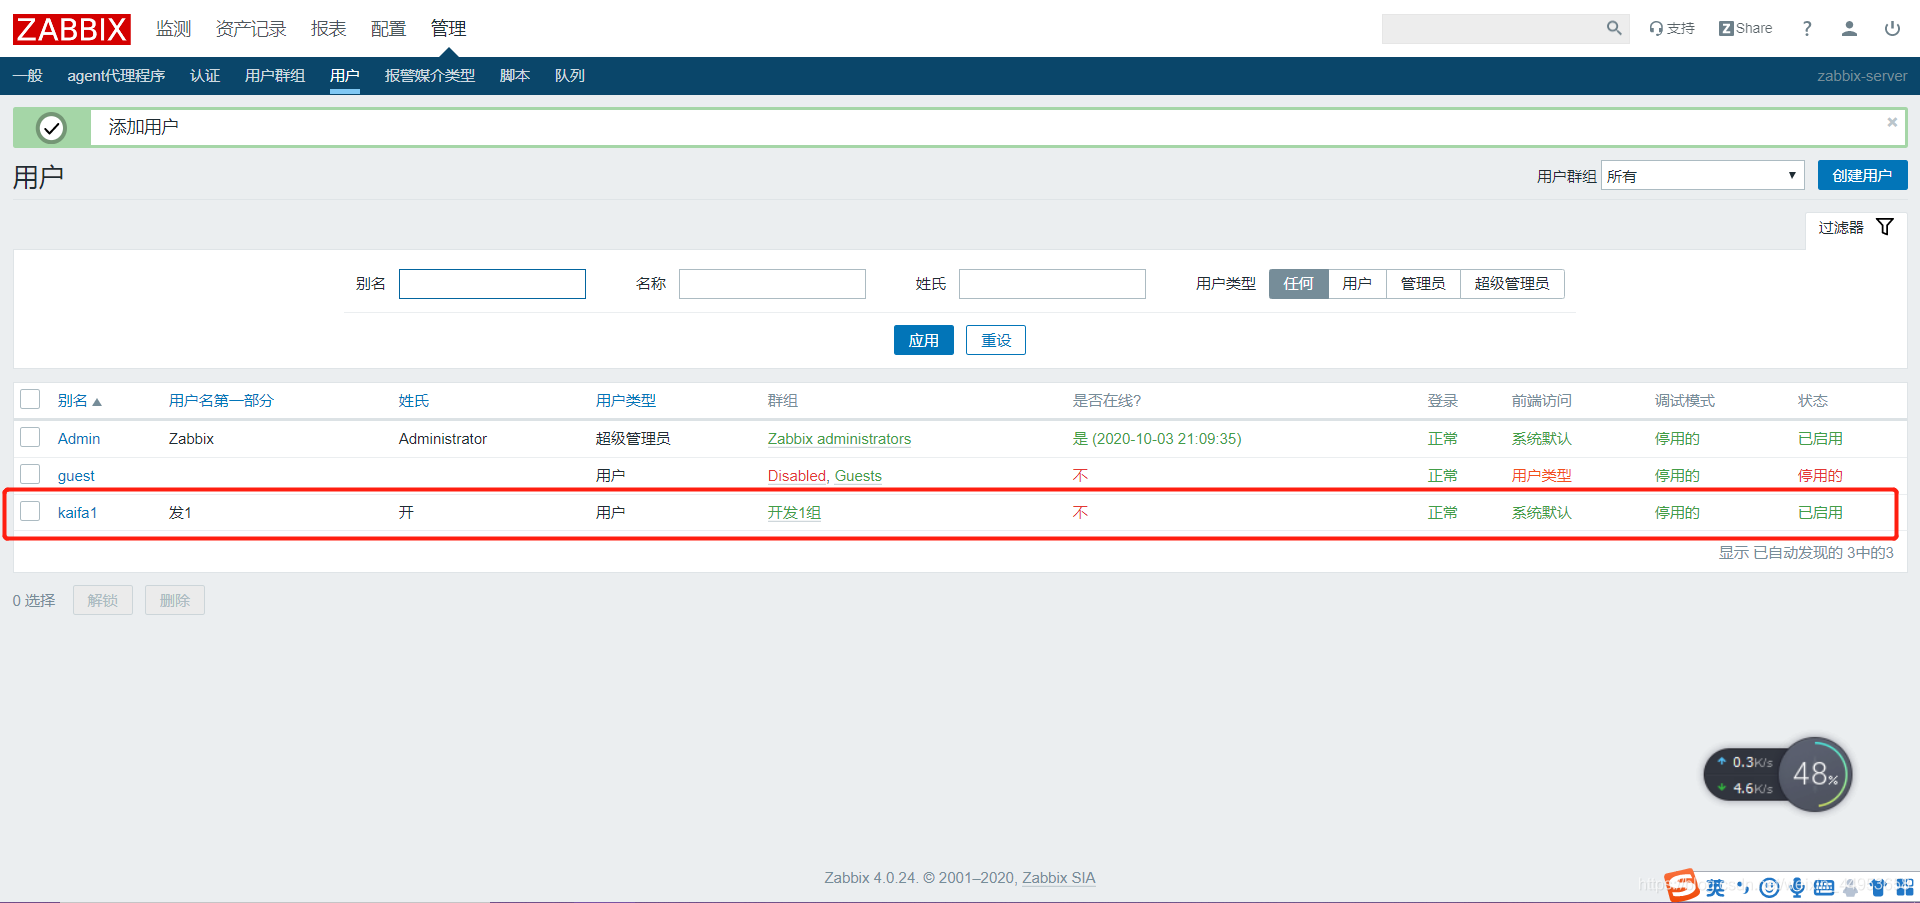Go to agent代理程序 submenu
This screenshot has height=903, width=1920.
coord(116,76)
